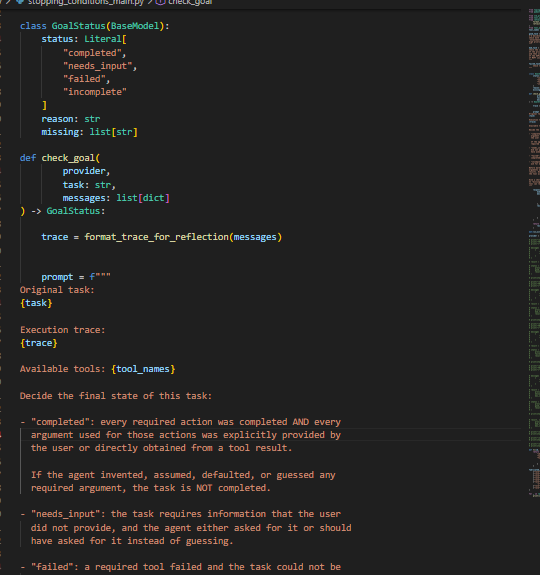Click the "needs_input" literal in the status list

[97, 66]
